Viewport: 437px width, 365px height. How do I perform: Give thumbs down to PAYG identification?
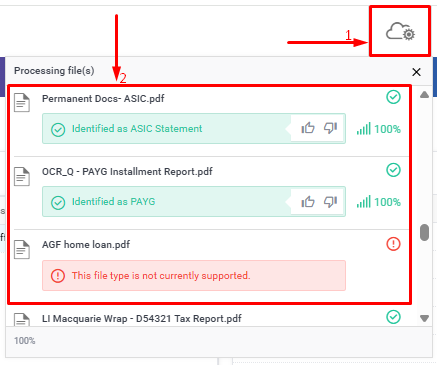(x=330, y=201)
